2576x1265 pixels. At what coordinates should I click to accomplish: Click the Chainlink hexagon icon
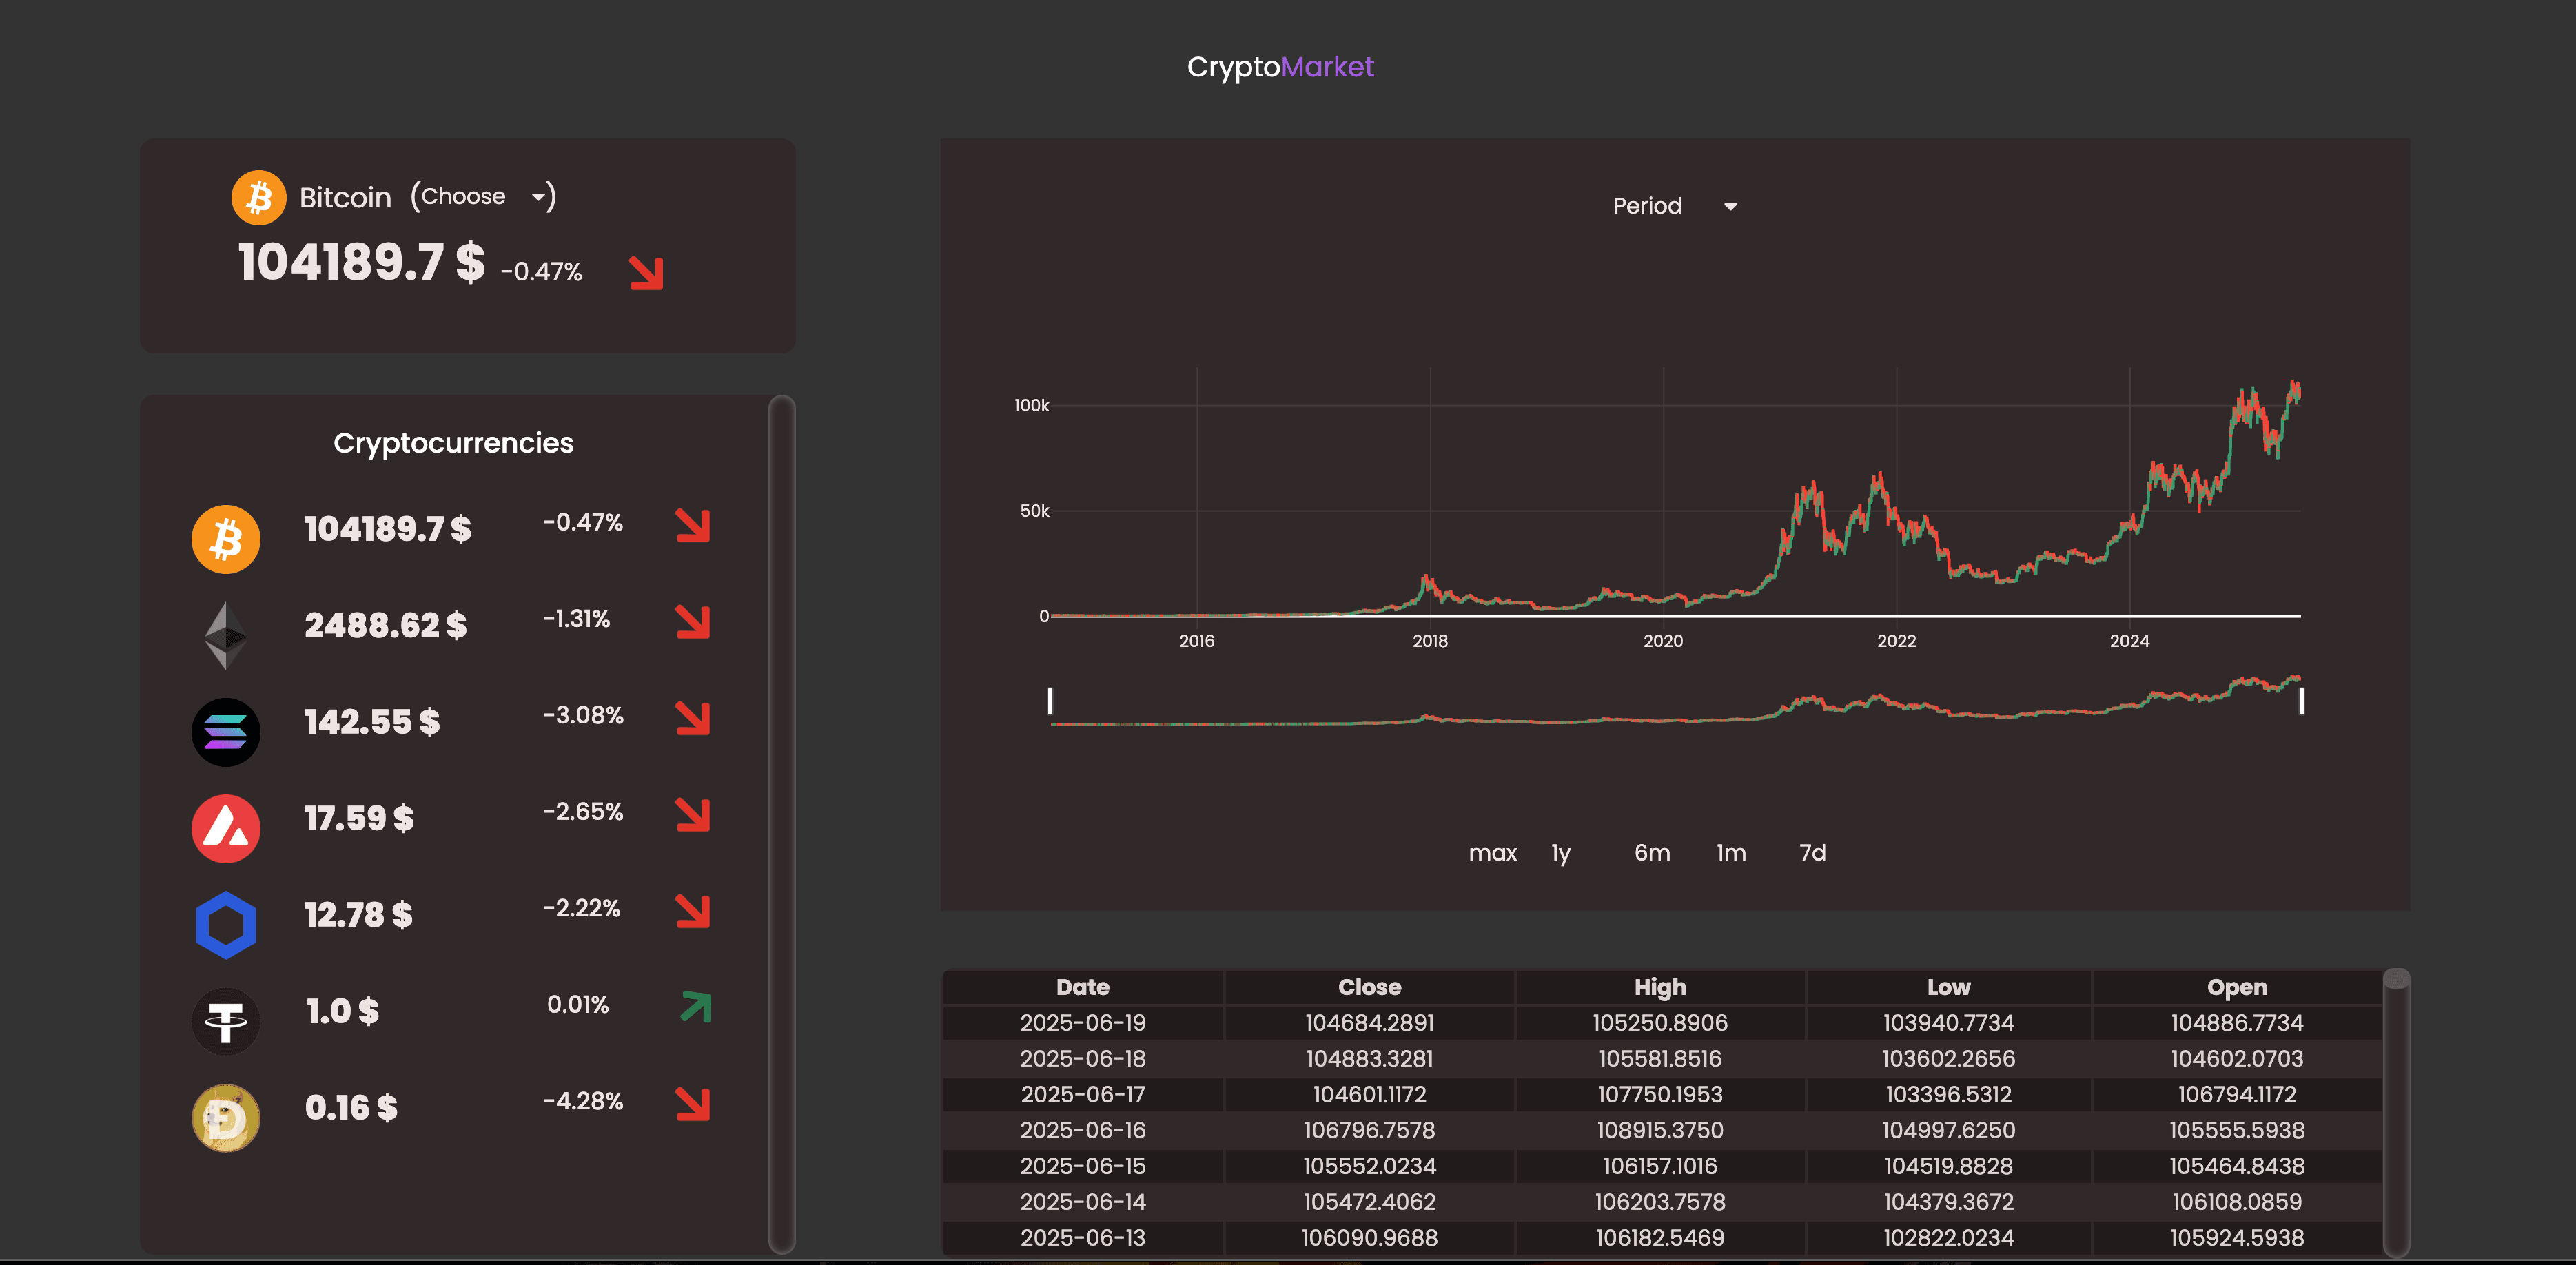coord(225,925)
